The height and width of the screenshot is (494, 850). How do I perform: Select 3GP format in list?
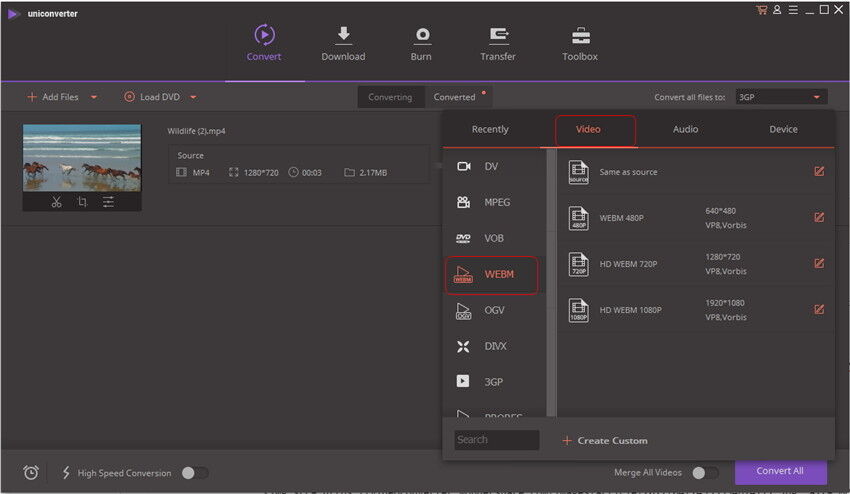(494, 382)
